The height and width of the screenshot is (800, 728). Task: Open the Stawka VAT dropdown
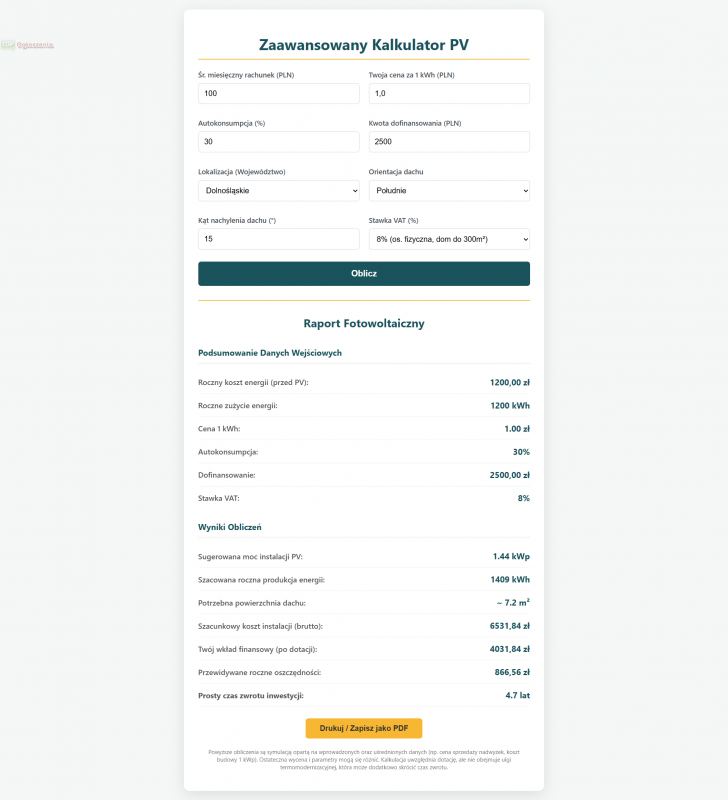(x=449, y=239)
